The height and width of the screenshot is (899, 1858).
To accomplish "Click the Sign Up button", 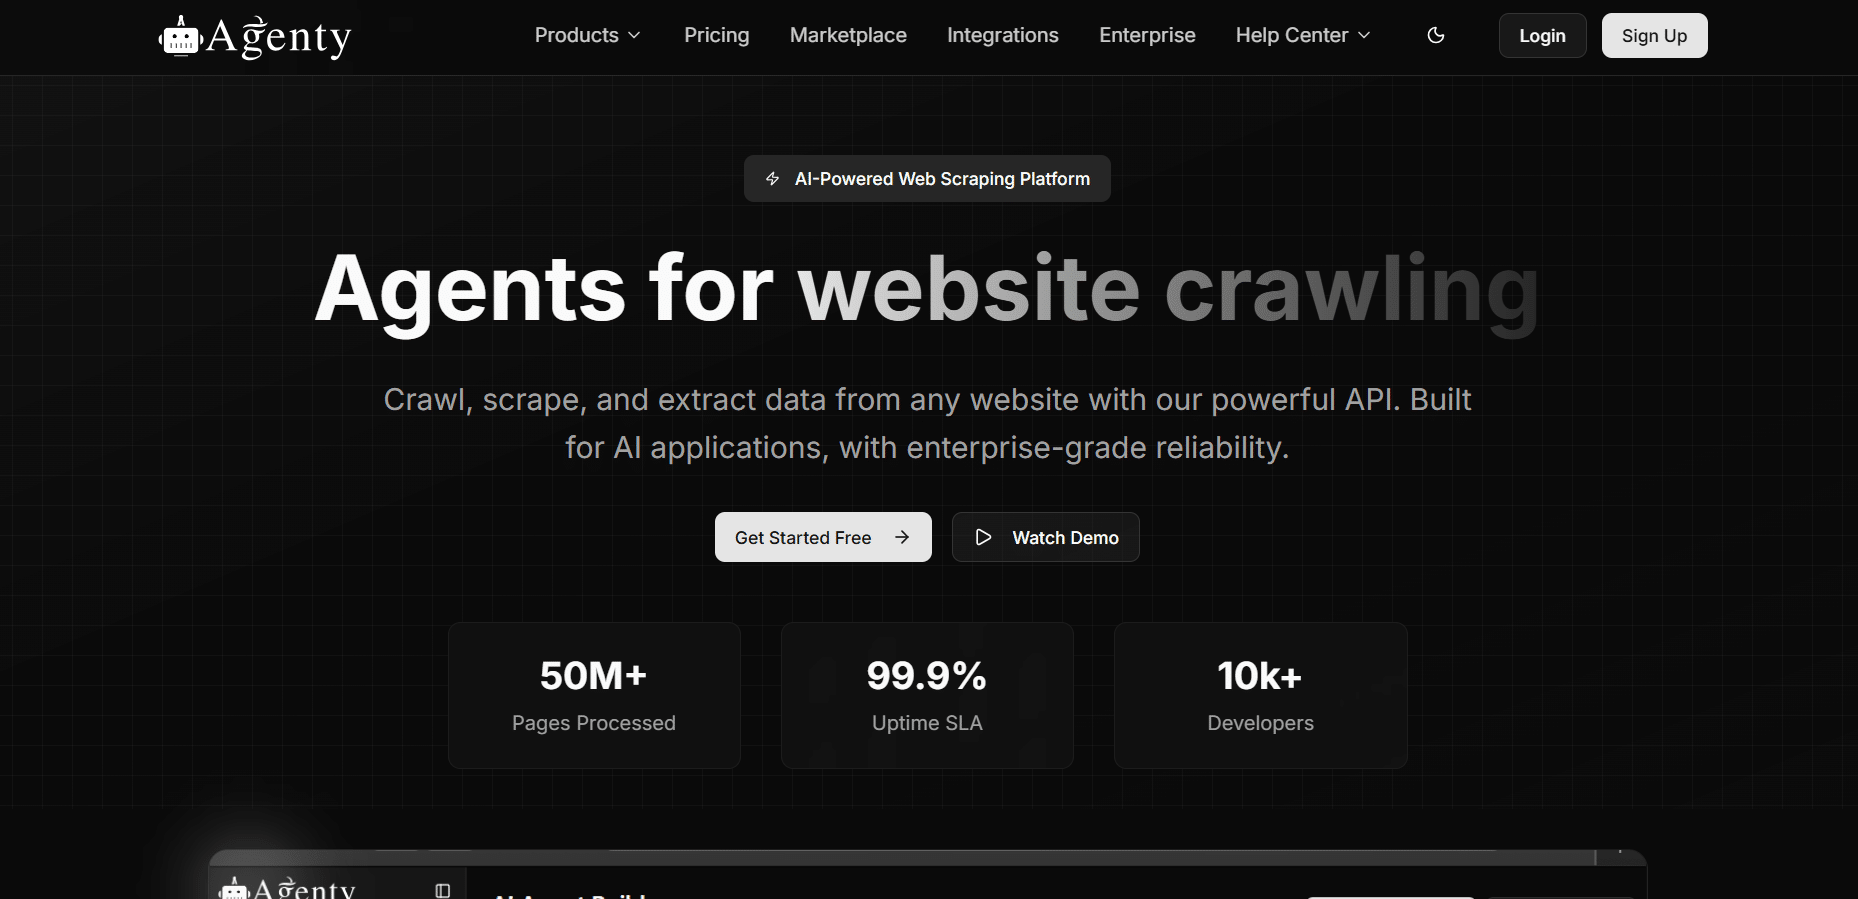I will point(1654,36).
